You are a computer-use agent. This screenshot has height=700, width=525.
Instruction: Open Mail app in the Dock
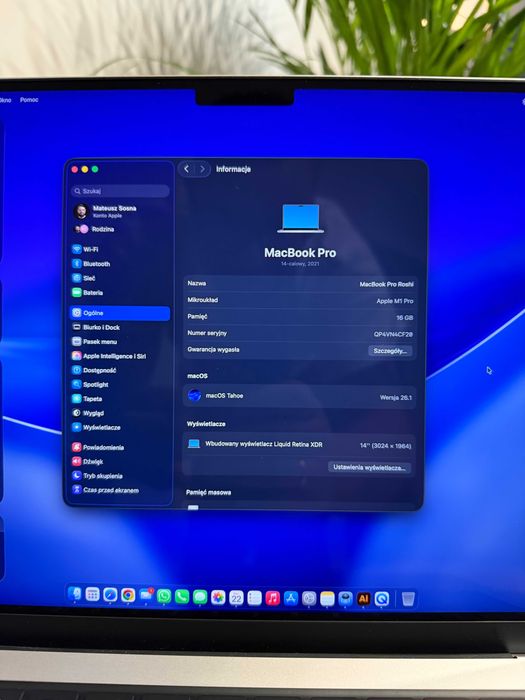[146, 596]
